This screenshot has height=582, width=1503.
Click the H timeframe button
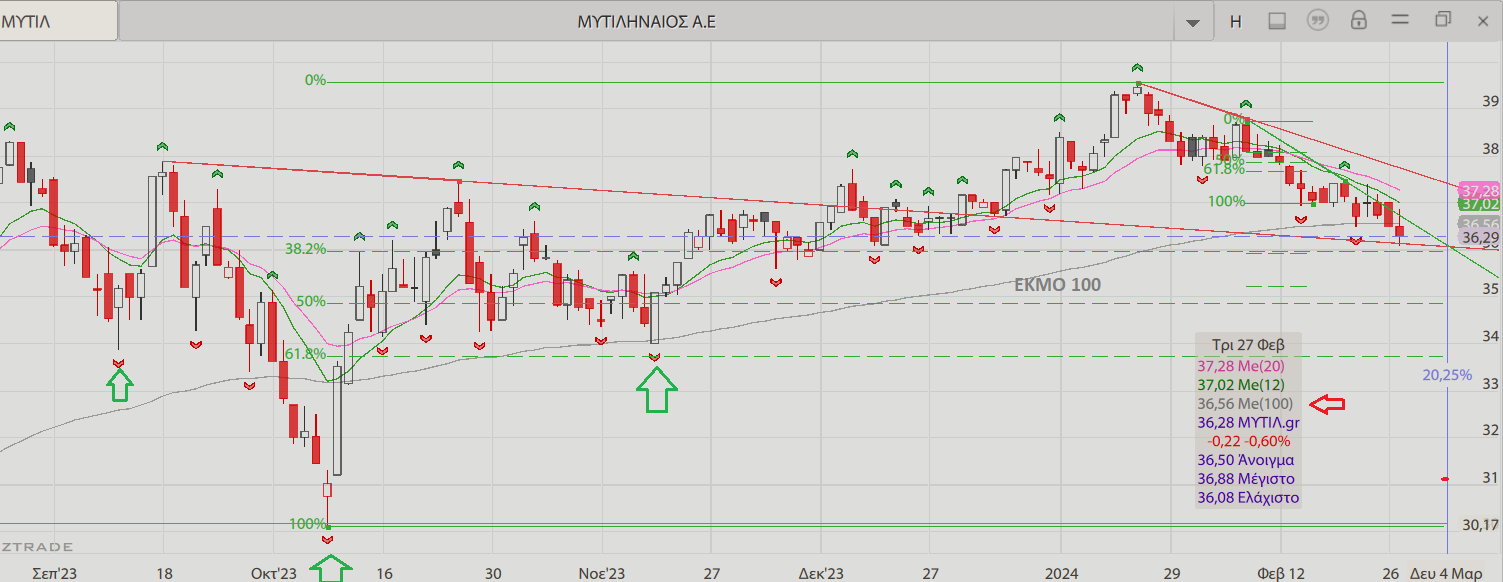pos(1236,21)
